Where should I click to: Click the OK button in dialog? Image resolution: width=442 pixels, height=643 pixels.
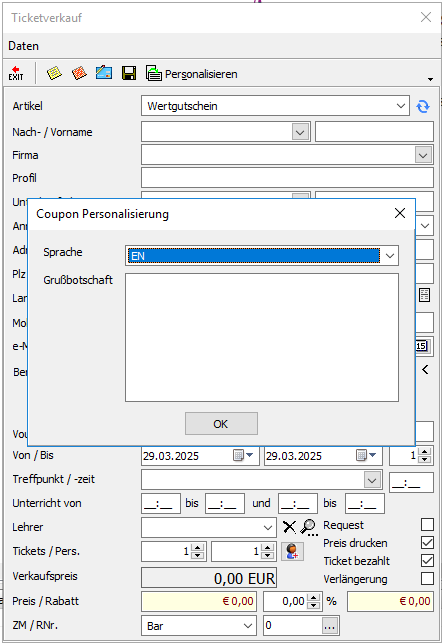pos(221,424)
